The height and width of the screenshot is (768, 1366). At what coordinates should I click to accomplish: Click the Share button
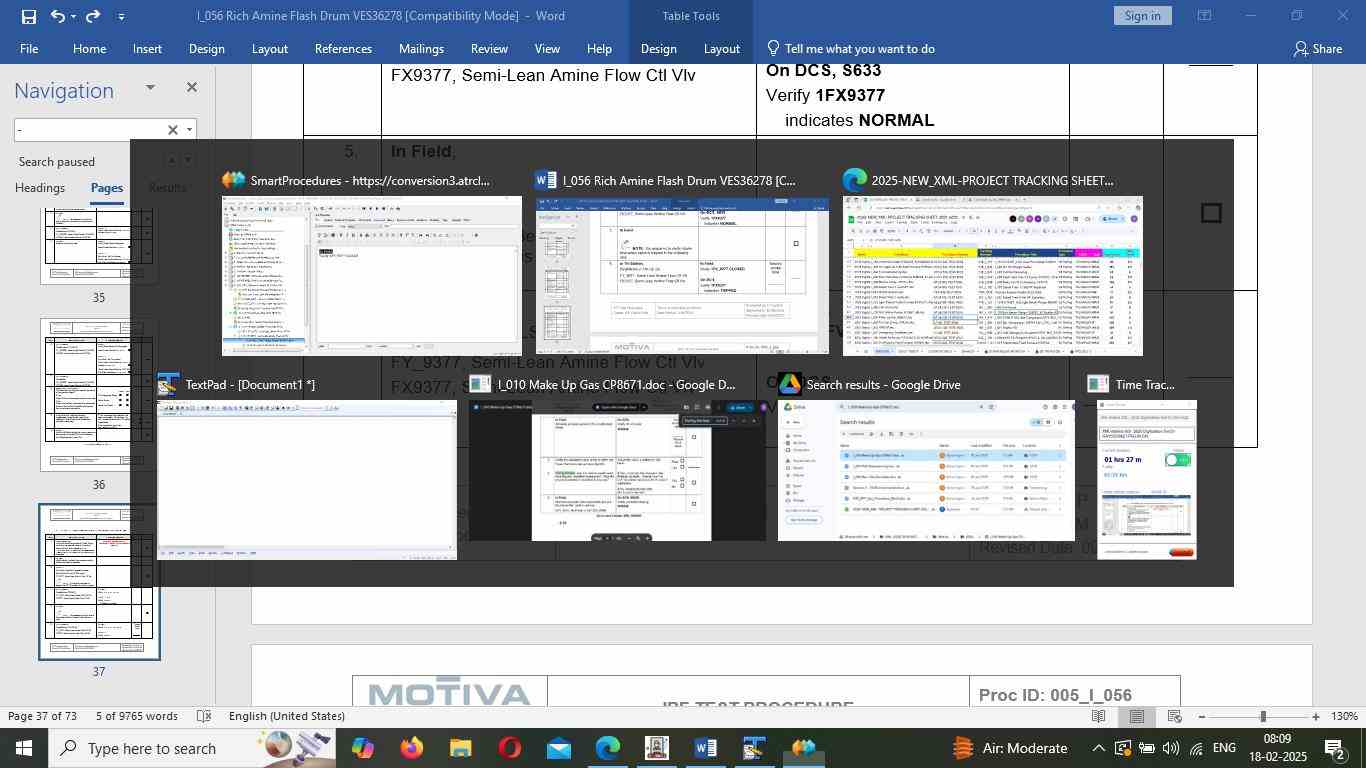tap(1317, 49)
